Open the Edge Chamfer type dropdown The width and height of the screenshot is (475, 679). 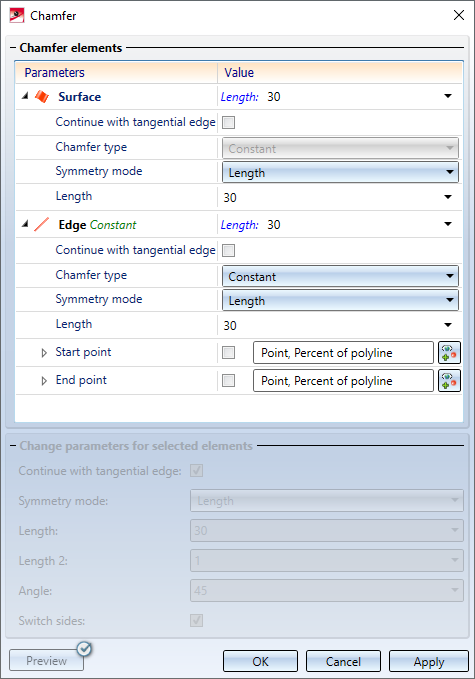[x=340, y=276]
